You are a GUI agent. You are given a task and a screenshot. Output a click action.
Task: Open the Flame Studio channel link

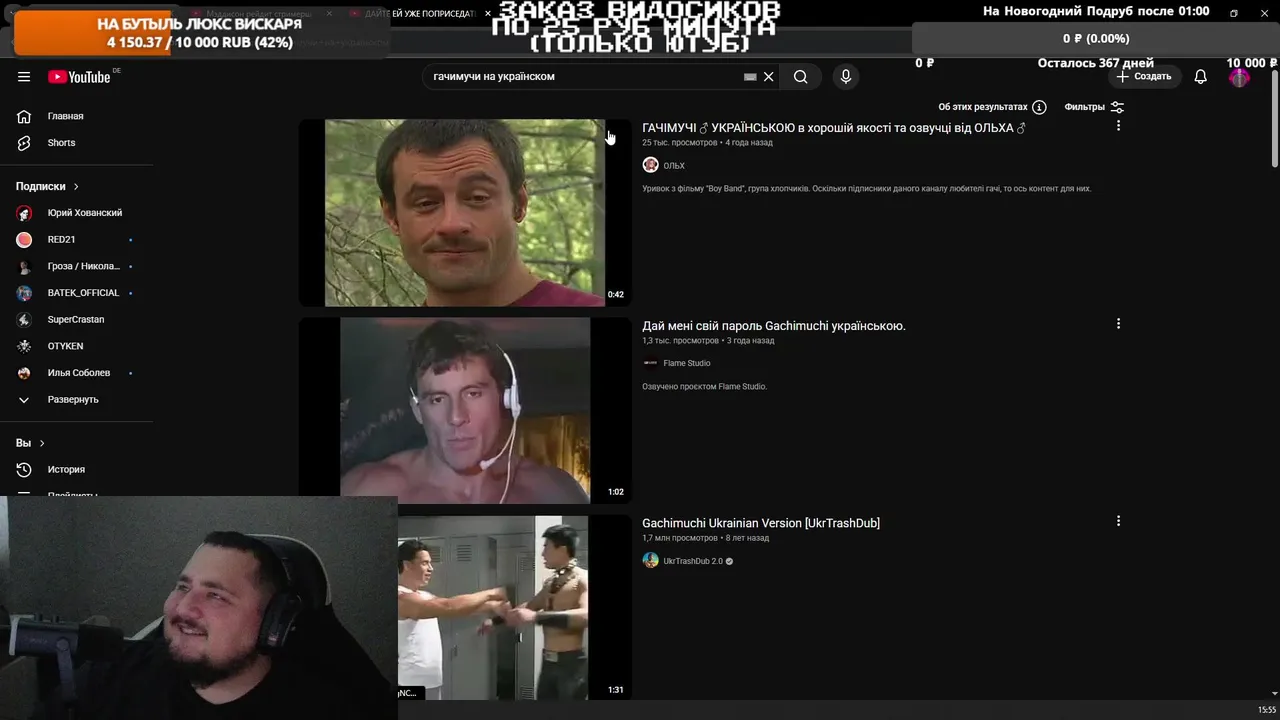[x=687, y=363]
